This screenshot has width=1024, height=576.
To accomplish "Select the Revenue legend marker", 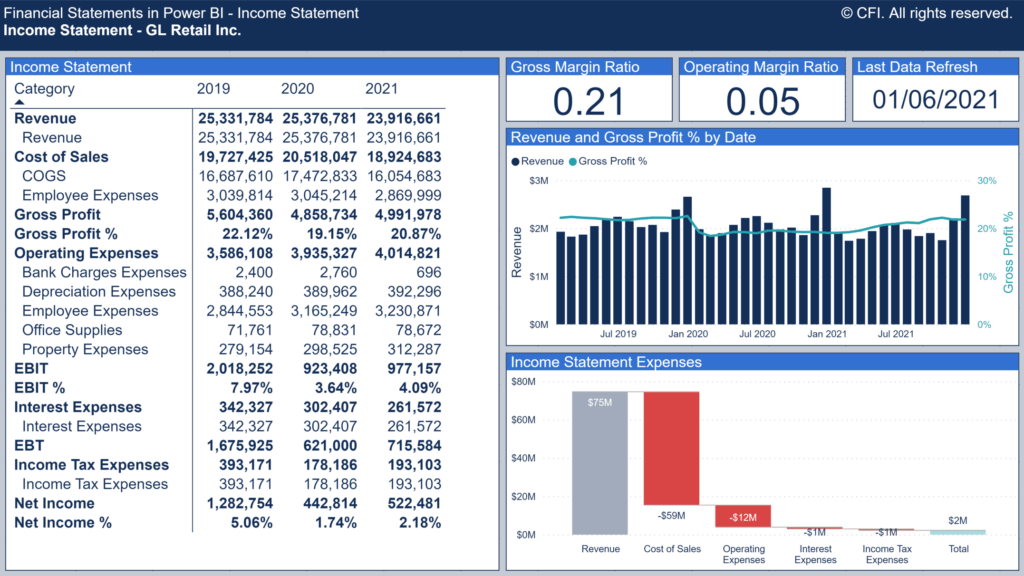I will pyautogui.click(x=518, y=160).
